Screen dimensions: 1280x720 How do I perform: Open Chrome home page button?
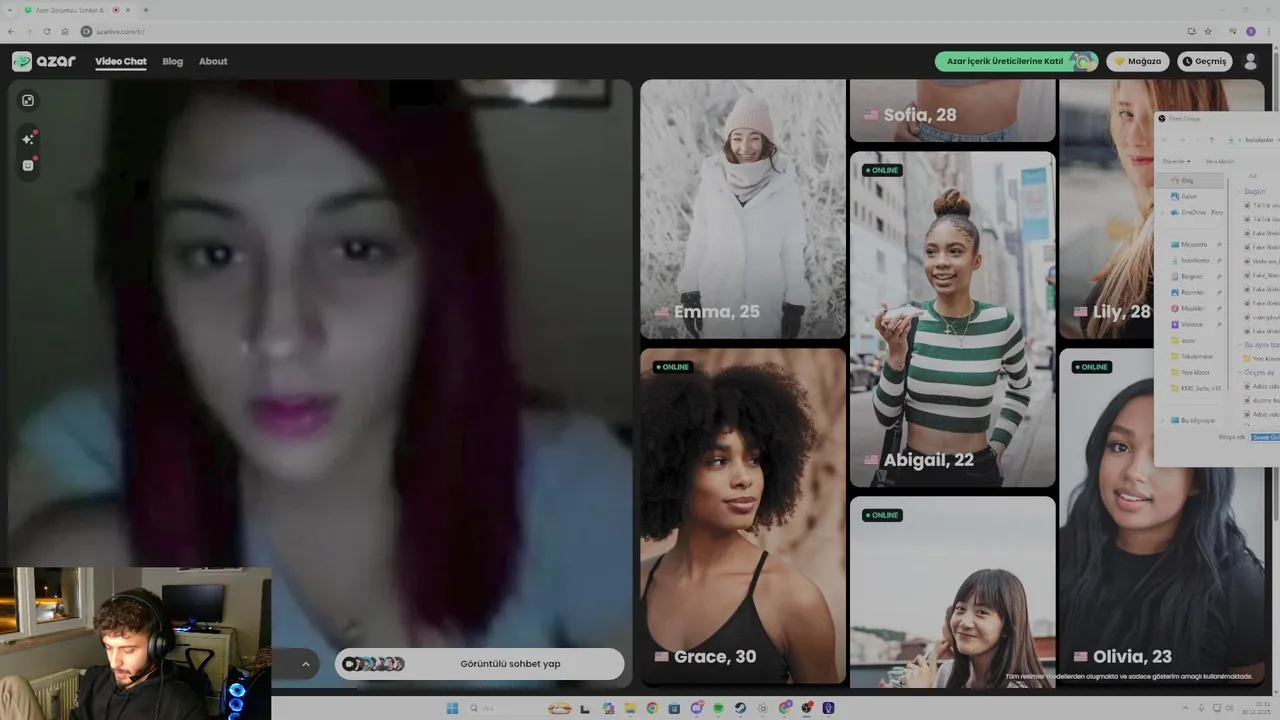pyautogui.click(x=63, y=31)
